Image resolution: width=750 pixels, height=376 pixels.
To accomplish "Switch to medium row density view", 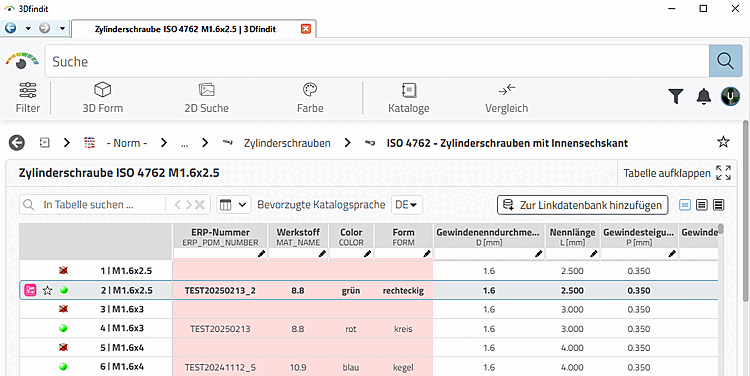I will click(x=702, y=205).
